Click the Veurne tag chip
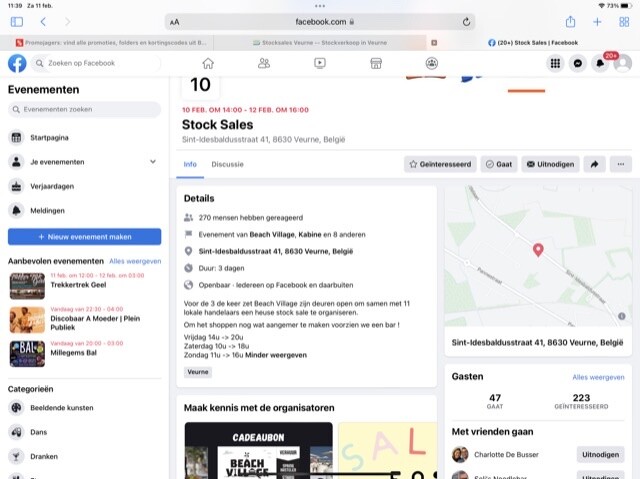 (x=198, y=372)
